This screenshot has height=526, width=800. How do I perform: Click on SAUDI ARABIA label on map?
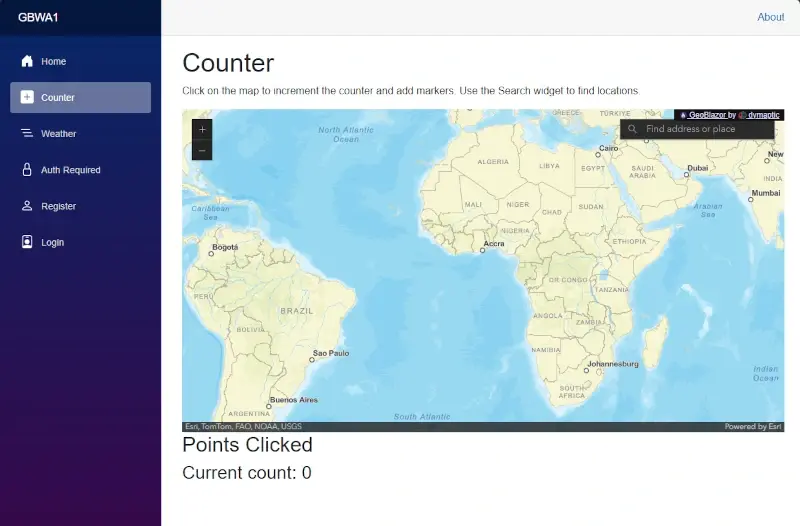(642, 171)
